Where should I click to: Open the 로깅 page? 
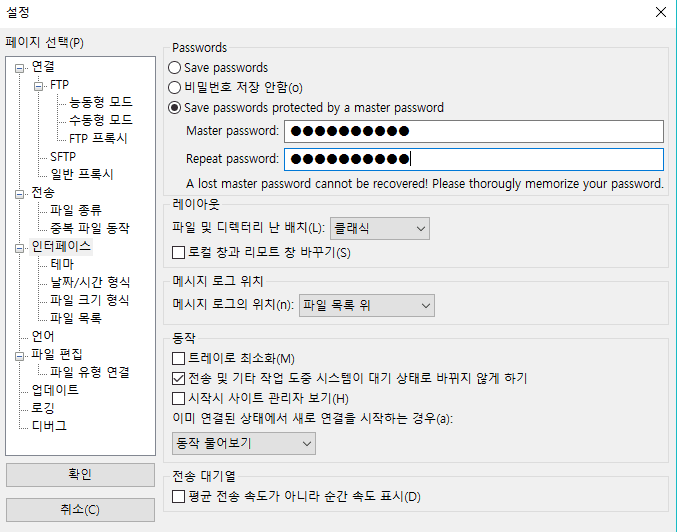(43, 408)
